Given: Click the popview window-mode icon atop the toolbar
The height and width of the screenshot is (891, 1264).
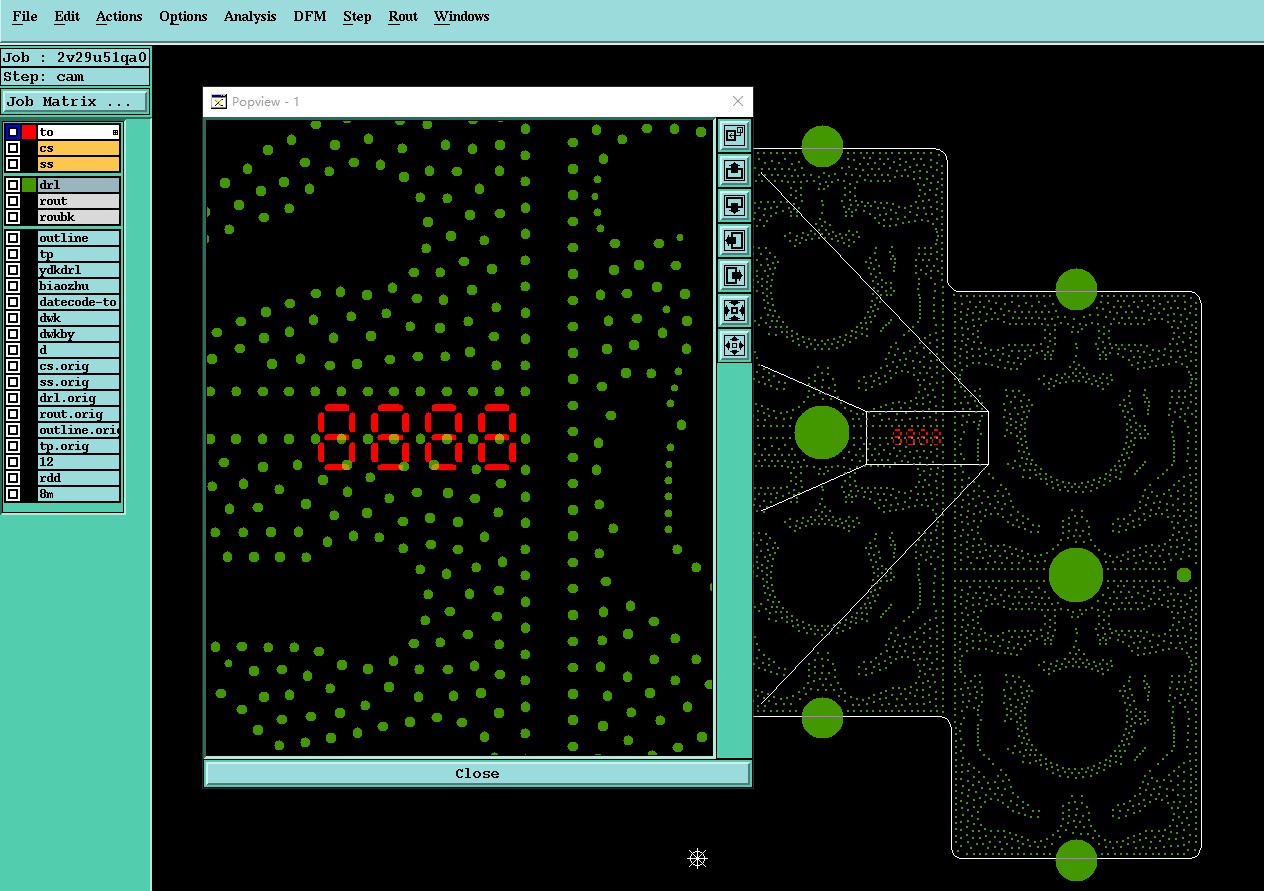Looking at the screenshot, I should coord(734,135).
